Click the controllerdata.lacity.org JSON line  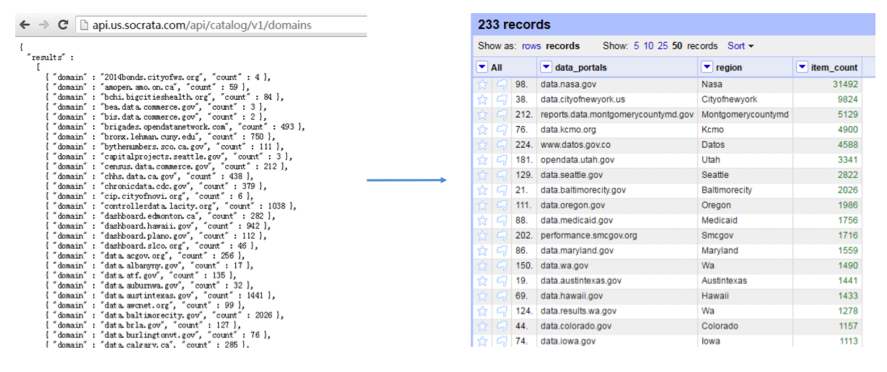point(170,207)
